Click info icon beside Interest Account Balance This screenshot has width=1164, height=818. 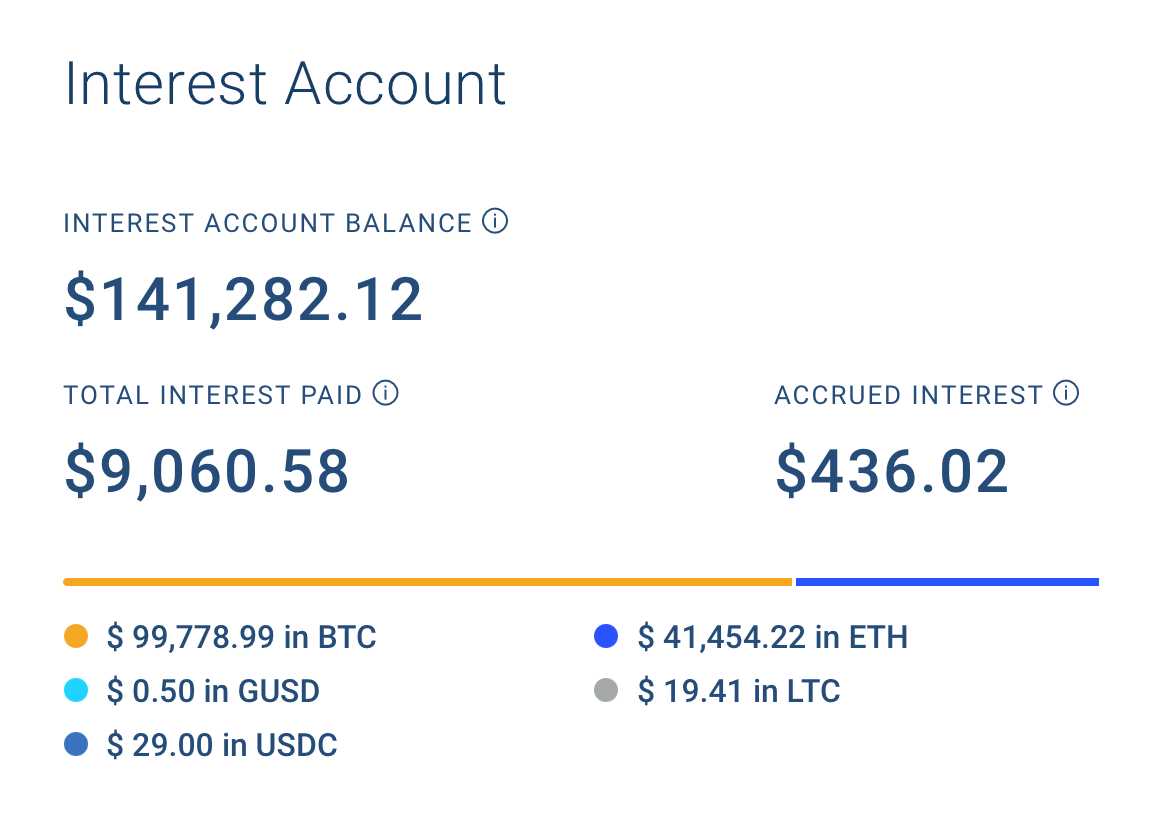(495, 221)
